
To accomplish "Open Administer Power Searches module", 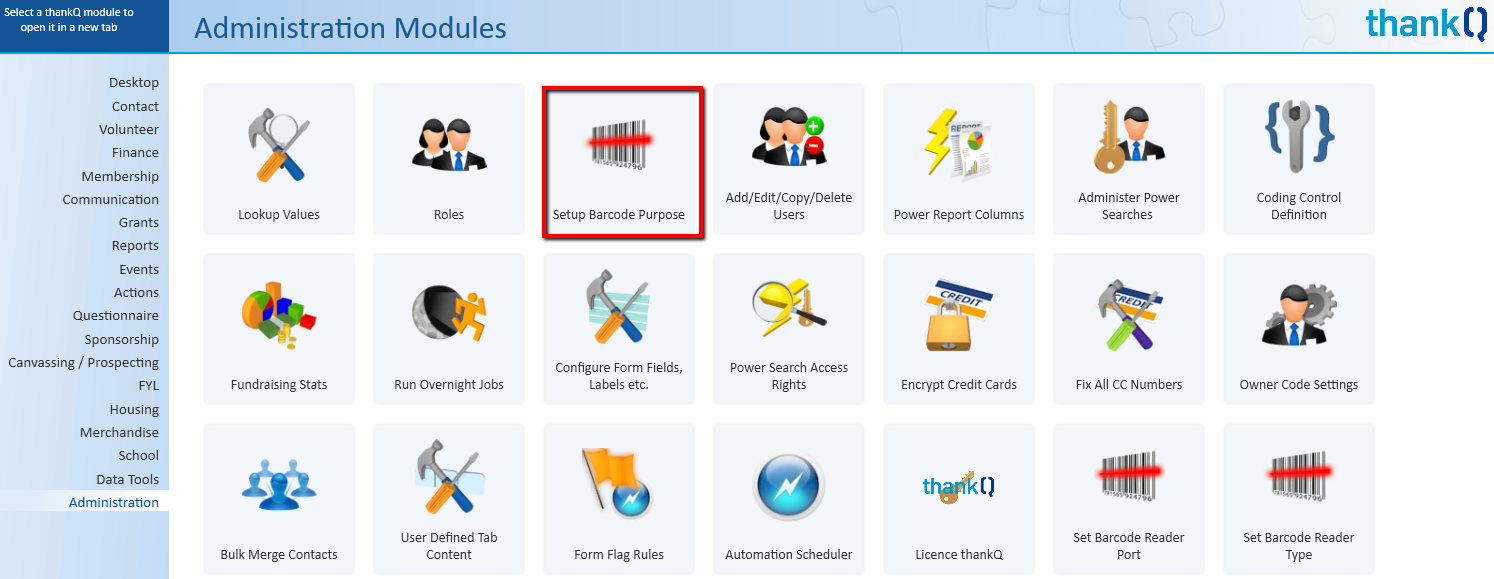I will click(1129, 159).
